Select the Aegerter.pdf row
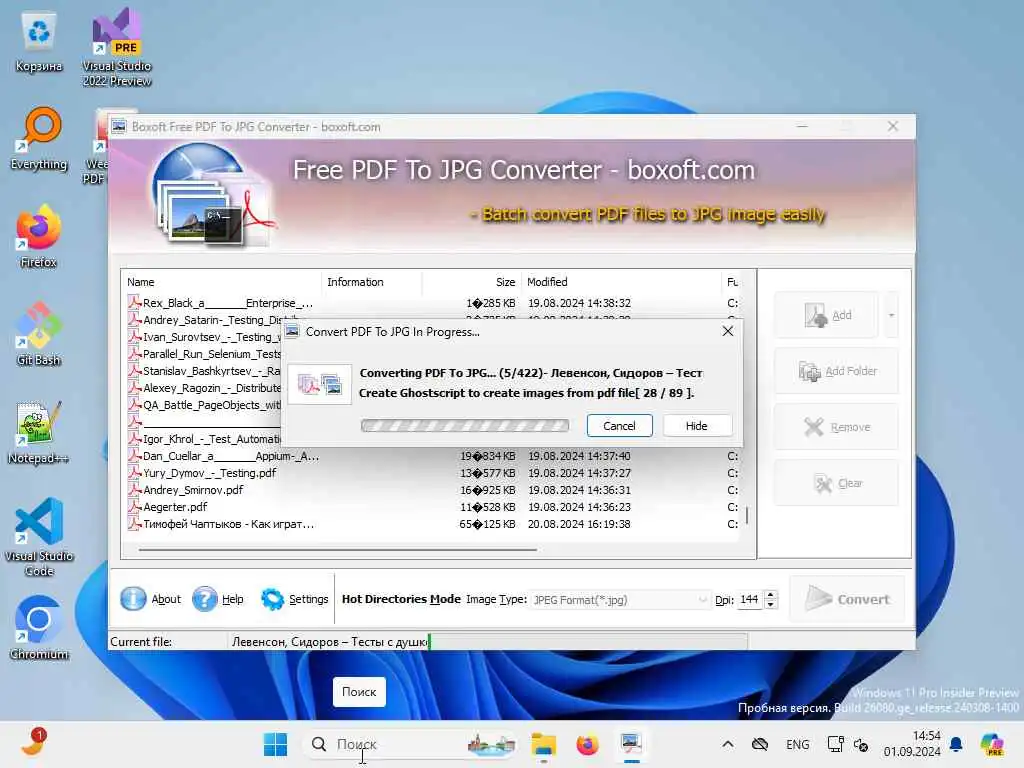Image resolution: width=1024 pixels, height=768 pixels. (432, 507)
